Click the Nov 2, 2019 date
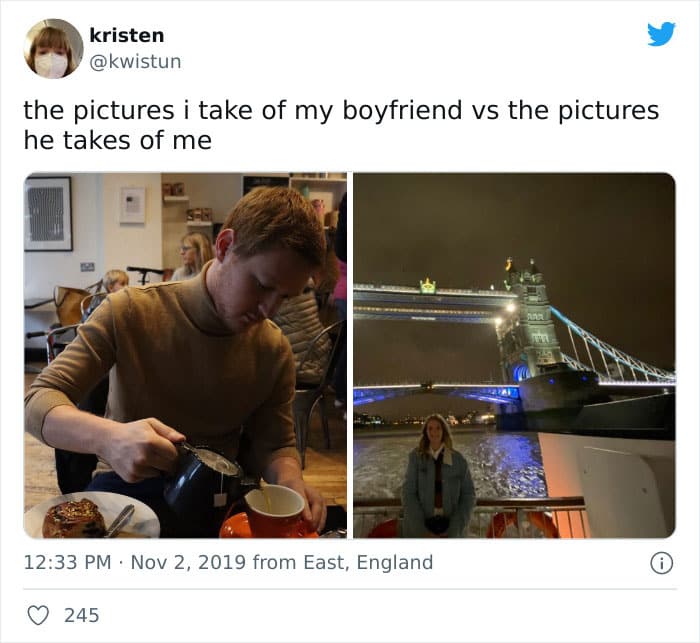This screenshot has height=643, width=700. (188, 562)
